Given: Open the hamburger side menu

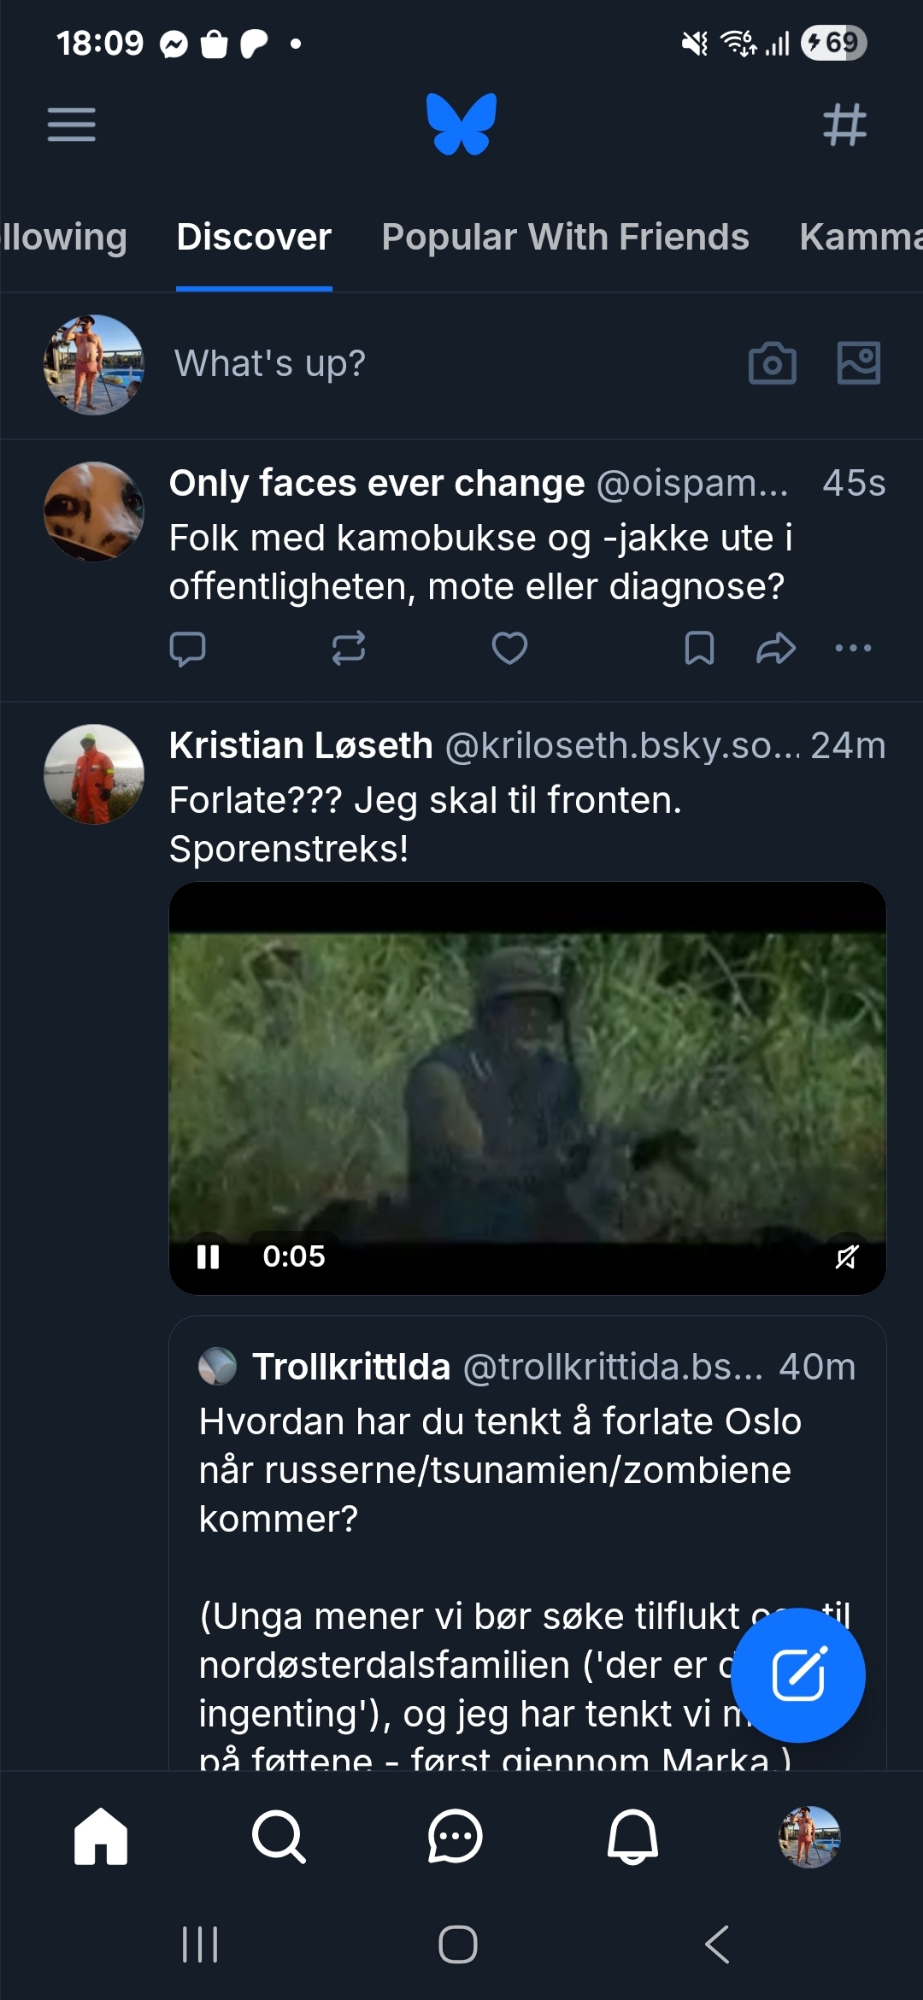Looking at the screenshot, I should (71, 125).
